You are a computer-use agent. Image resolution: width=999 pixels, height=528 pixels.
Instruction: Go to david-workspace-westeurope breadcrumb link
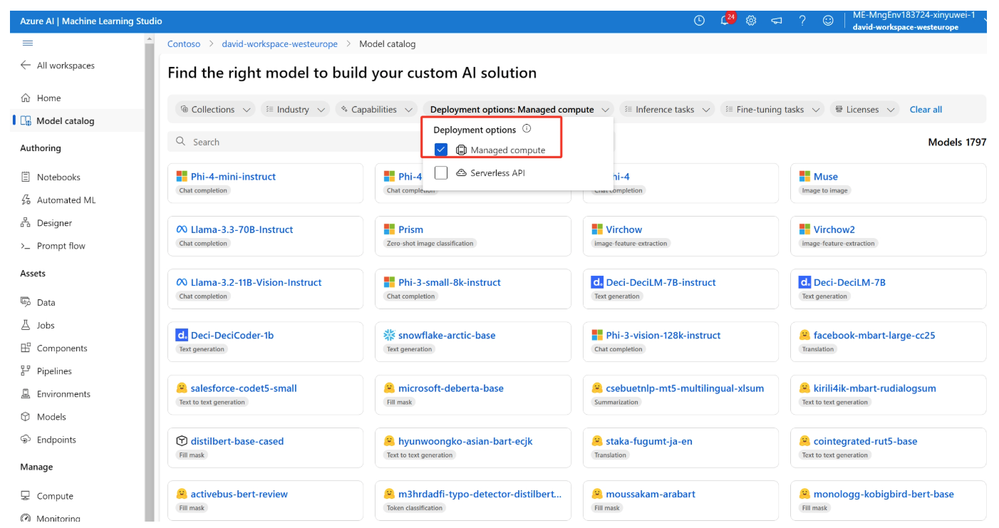280,44
